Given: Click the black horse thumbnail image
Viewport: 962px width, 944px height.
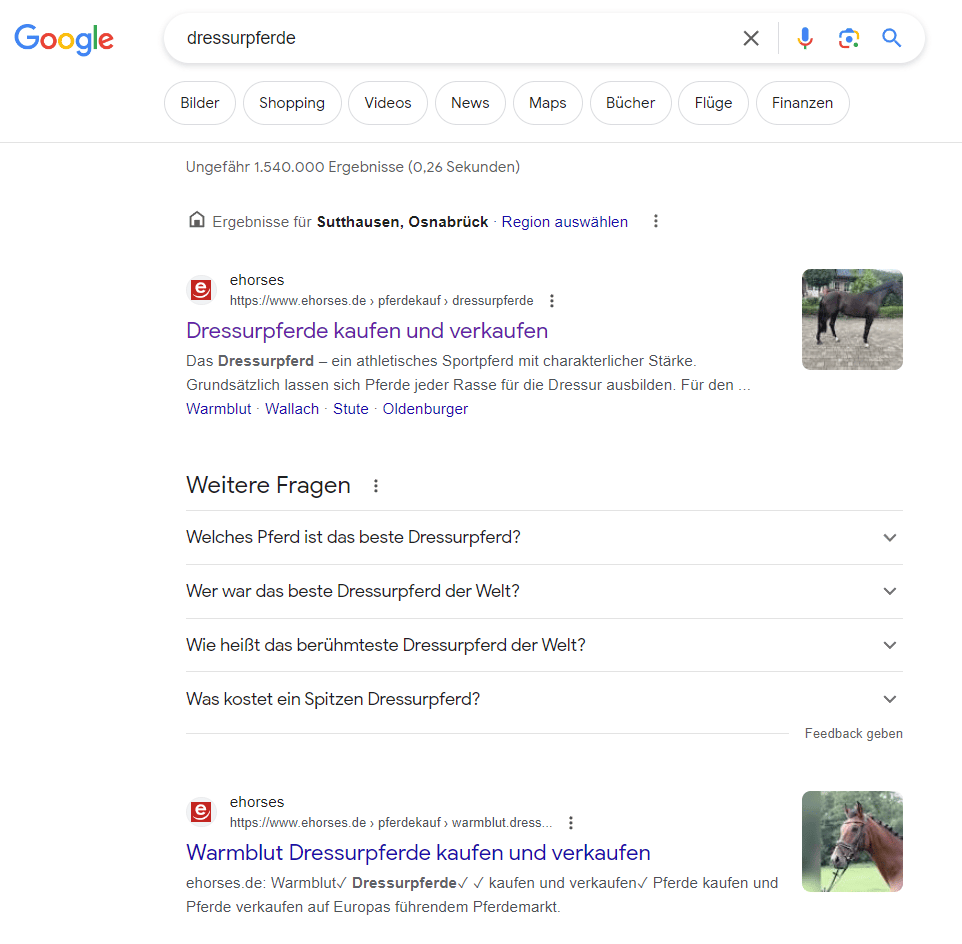Looking at the screenshot, I should [852, 319].
